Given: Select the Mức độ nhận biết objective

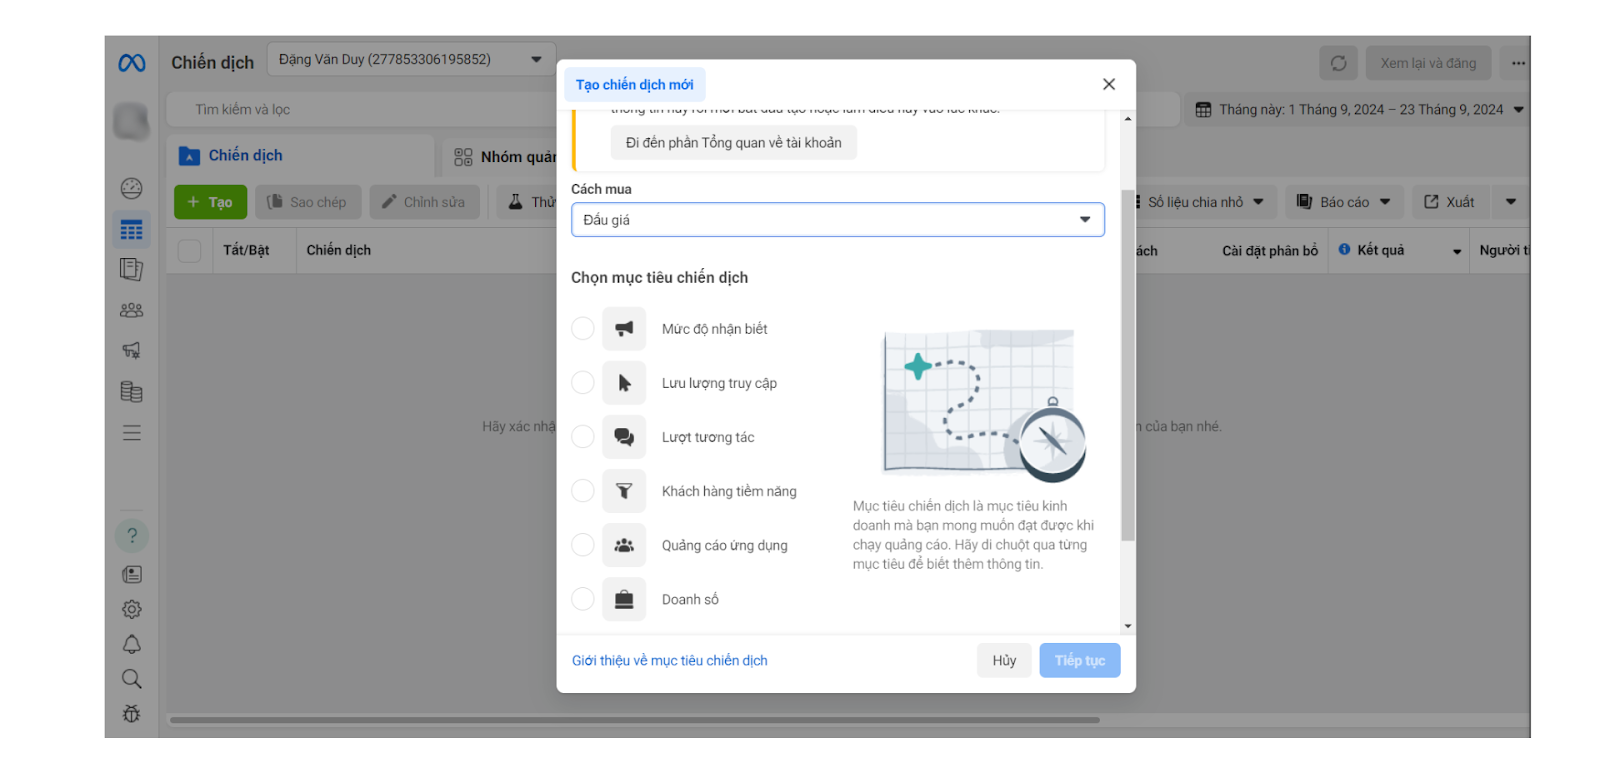Looking at the screenshot, I should tap(583, 329).
